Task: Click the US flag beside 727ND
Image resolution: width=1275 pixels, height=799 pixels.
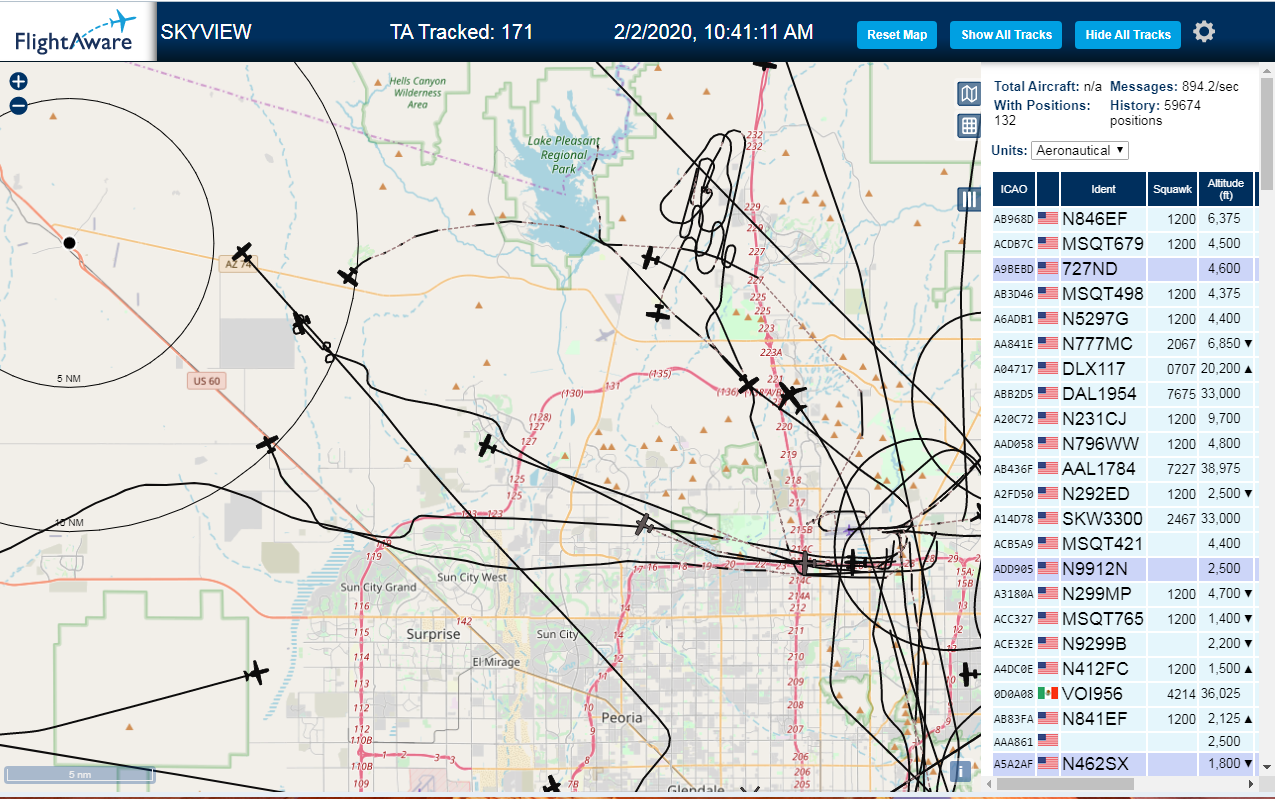Action: [x=1048, y=268]
